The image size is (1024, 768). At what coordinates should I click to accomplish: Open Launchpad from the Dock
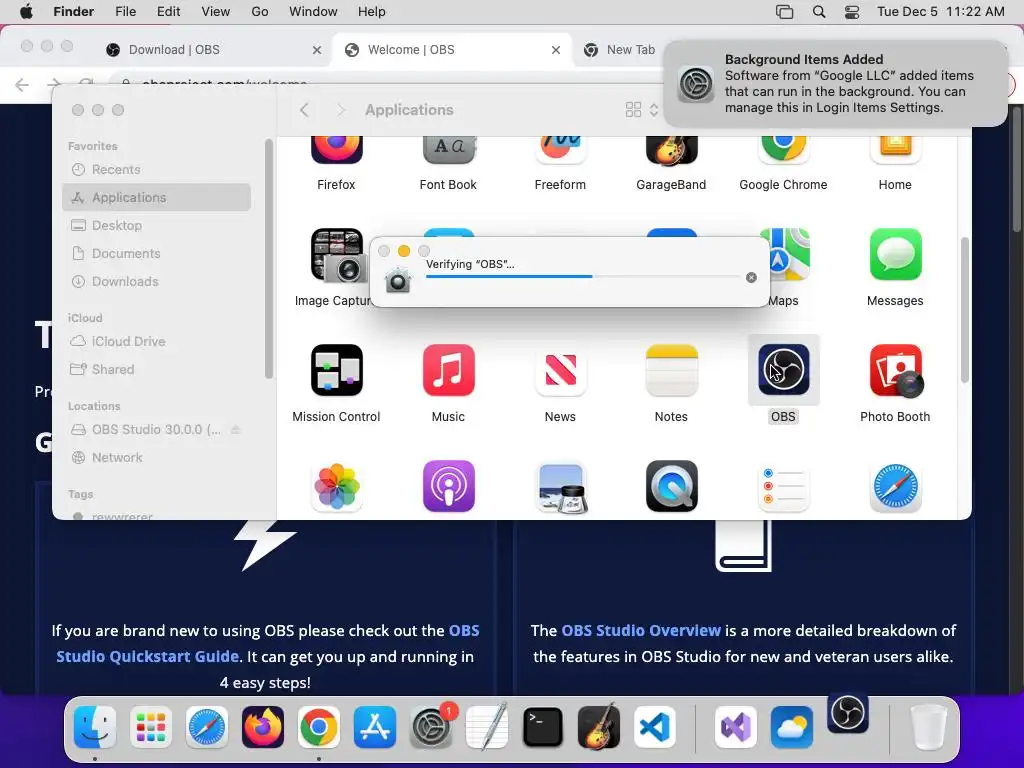151,727
